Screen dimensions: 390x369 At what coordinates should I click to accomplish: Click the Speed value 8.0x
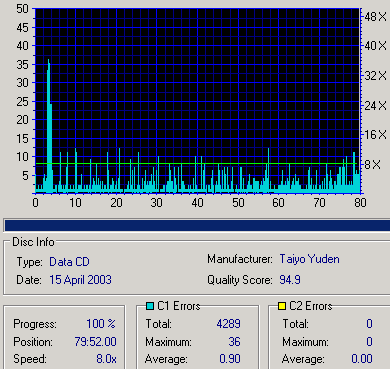106,359
